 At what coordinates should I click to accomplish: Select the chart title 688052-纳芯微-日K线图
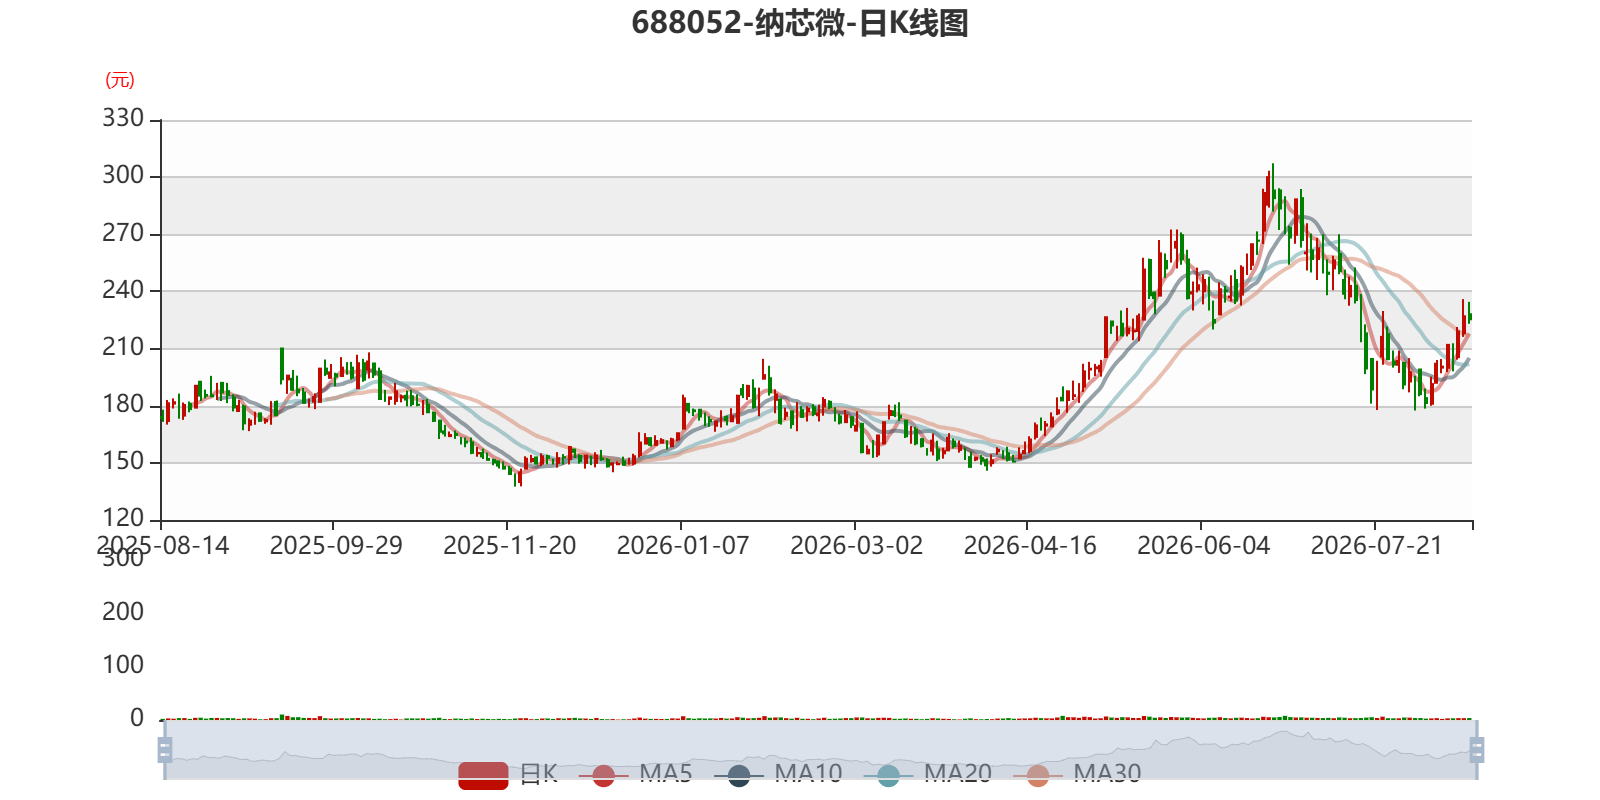[x=800, y=23]
